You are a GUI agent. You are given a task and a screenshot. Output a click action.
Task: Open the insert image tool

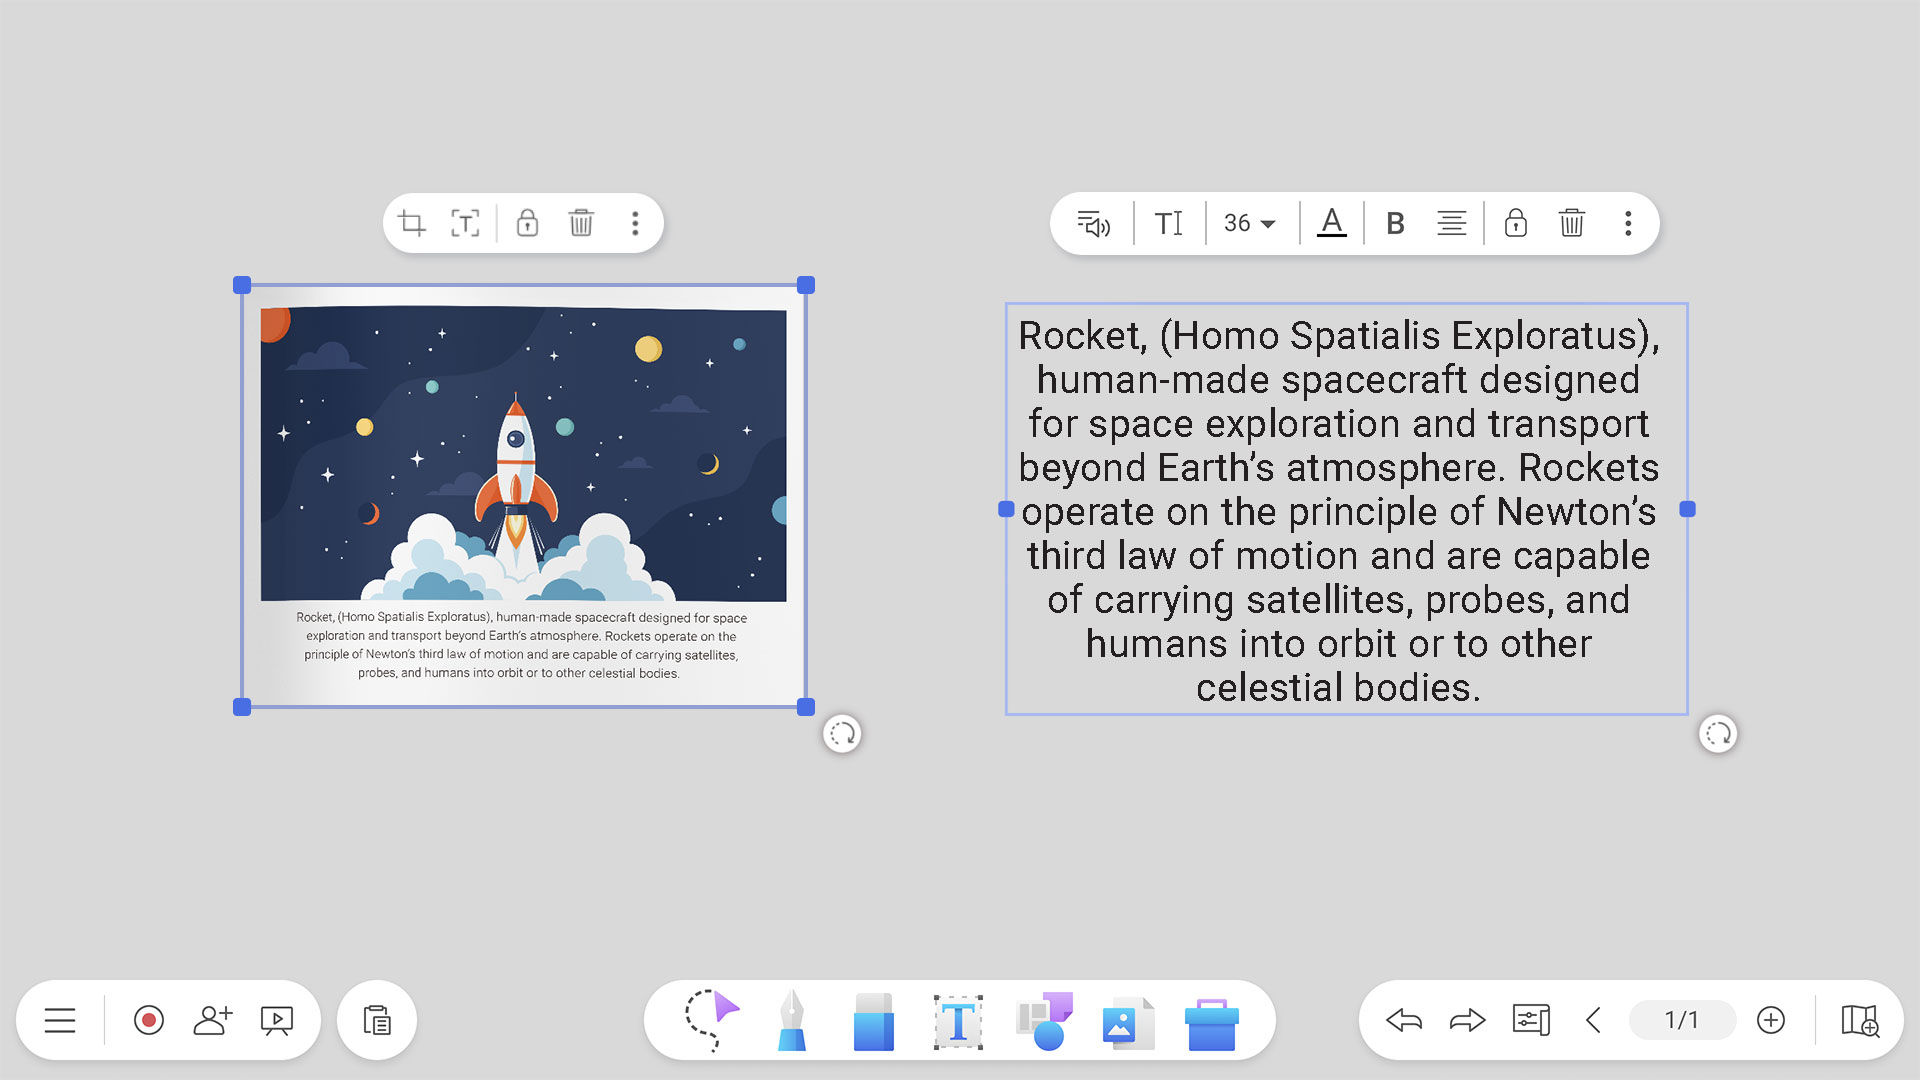point(1127,1022)
